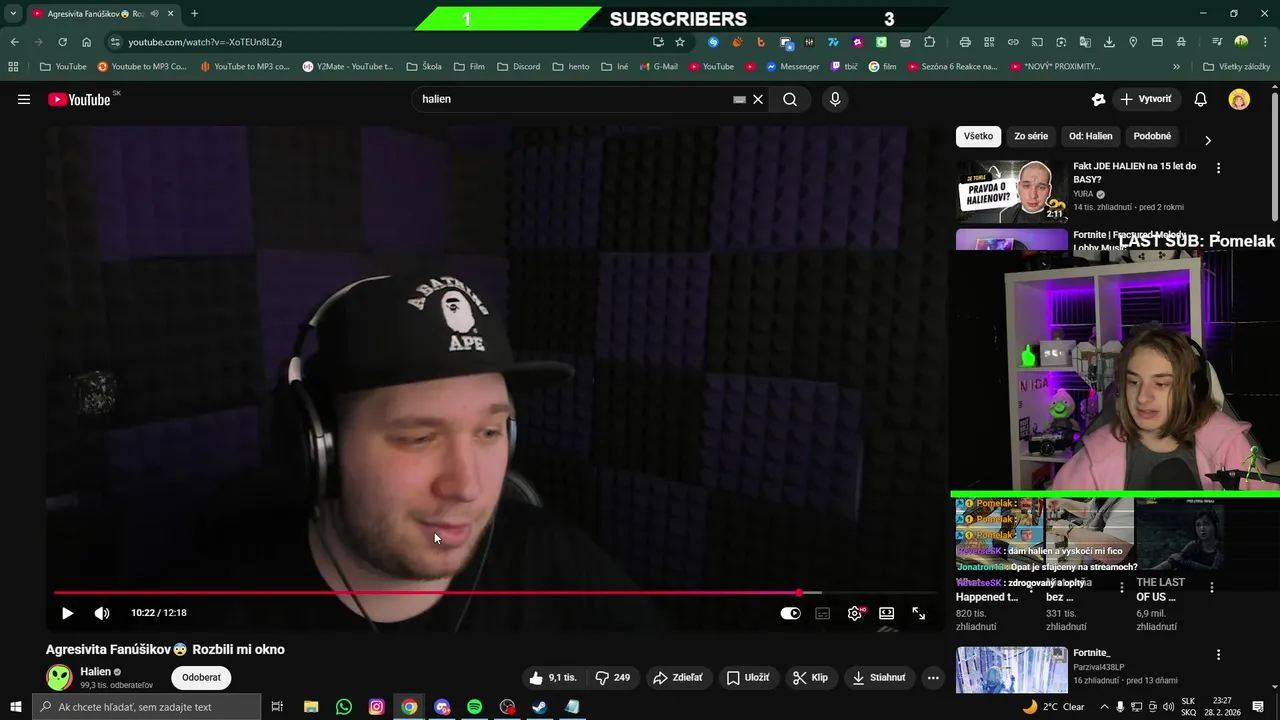Open extensions puzzle icon

click(x=930, y=42)
